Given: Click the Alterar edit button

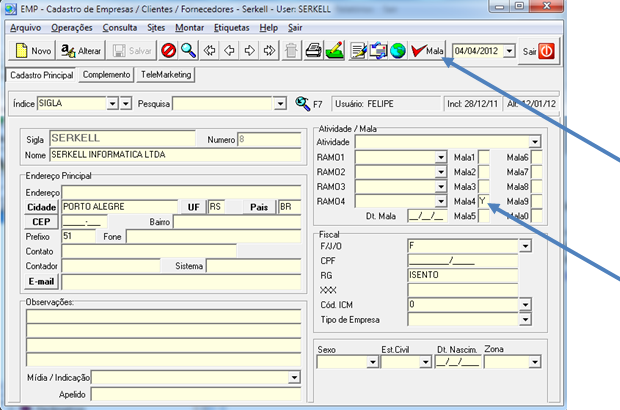Looking at the screenshot, I should tap(81, 51).
